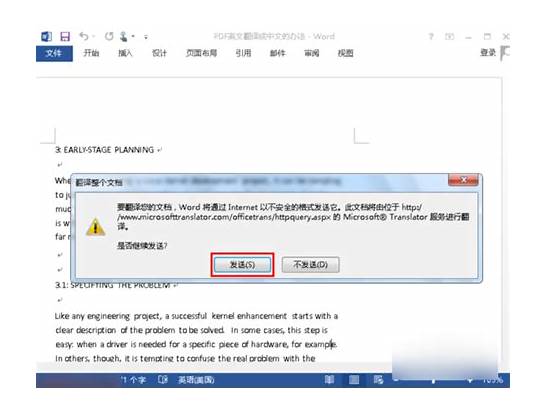Switch to the 页面布局 (Page Layout) tab

click(x=201, y=53)
